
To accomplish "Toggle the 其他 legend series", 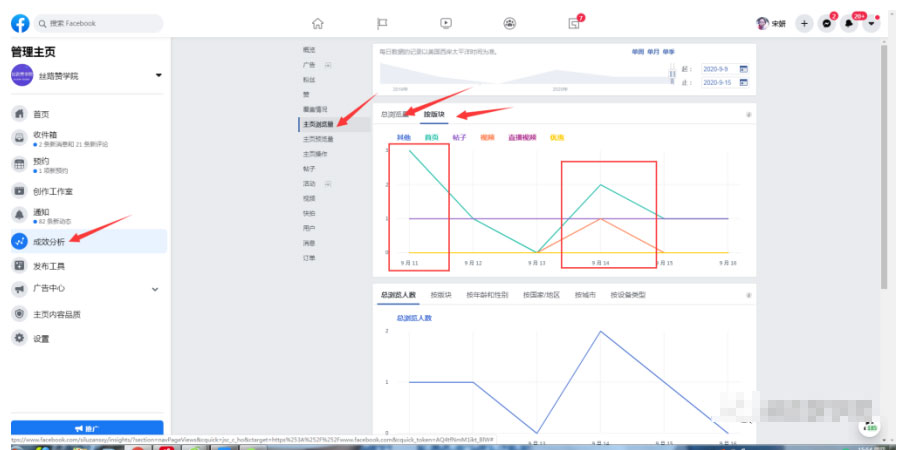I will pos(403,138).
